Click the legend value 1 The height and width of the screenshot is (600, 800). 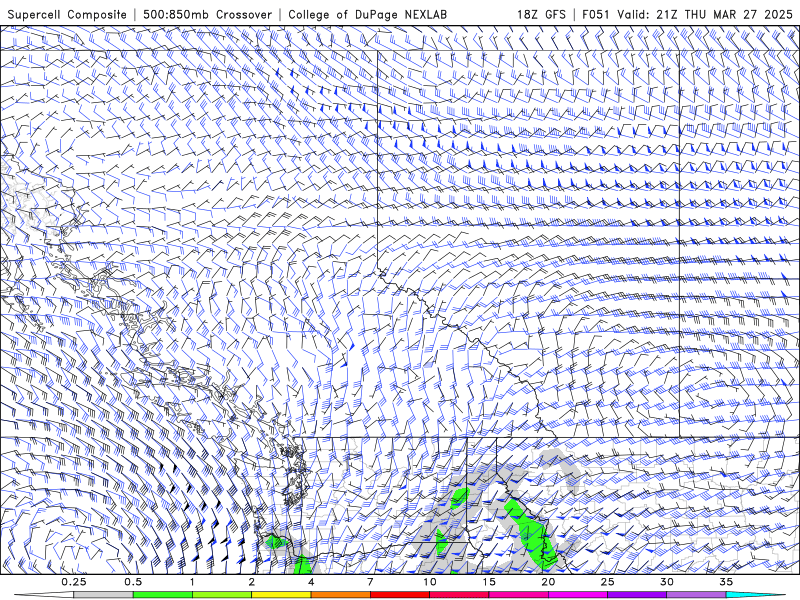pyautogui.click(x=192, y=582)
